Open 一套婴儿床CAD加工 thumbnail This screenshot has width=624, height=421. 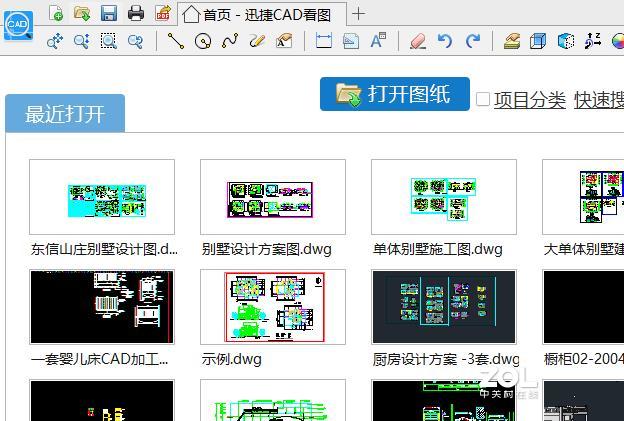click(x=102, y=307)
